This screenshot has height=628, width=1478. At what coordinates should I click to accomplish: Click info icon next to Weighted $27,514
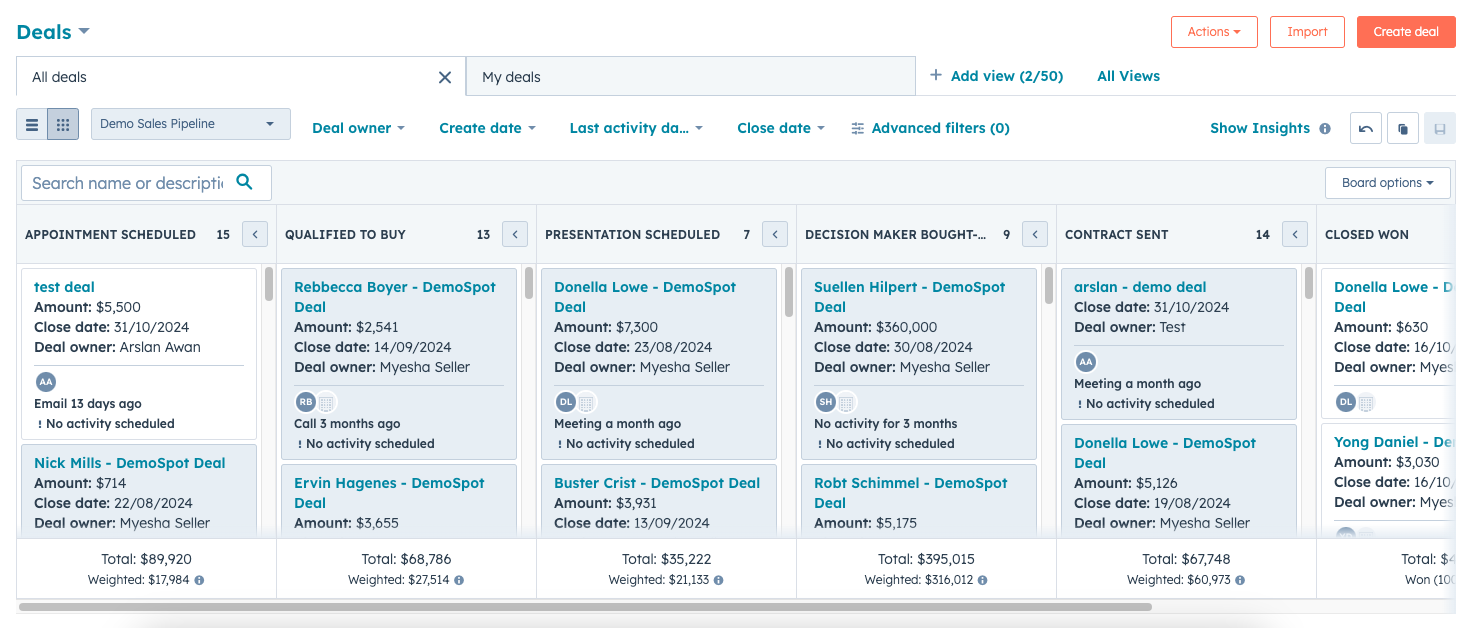459,580
